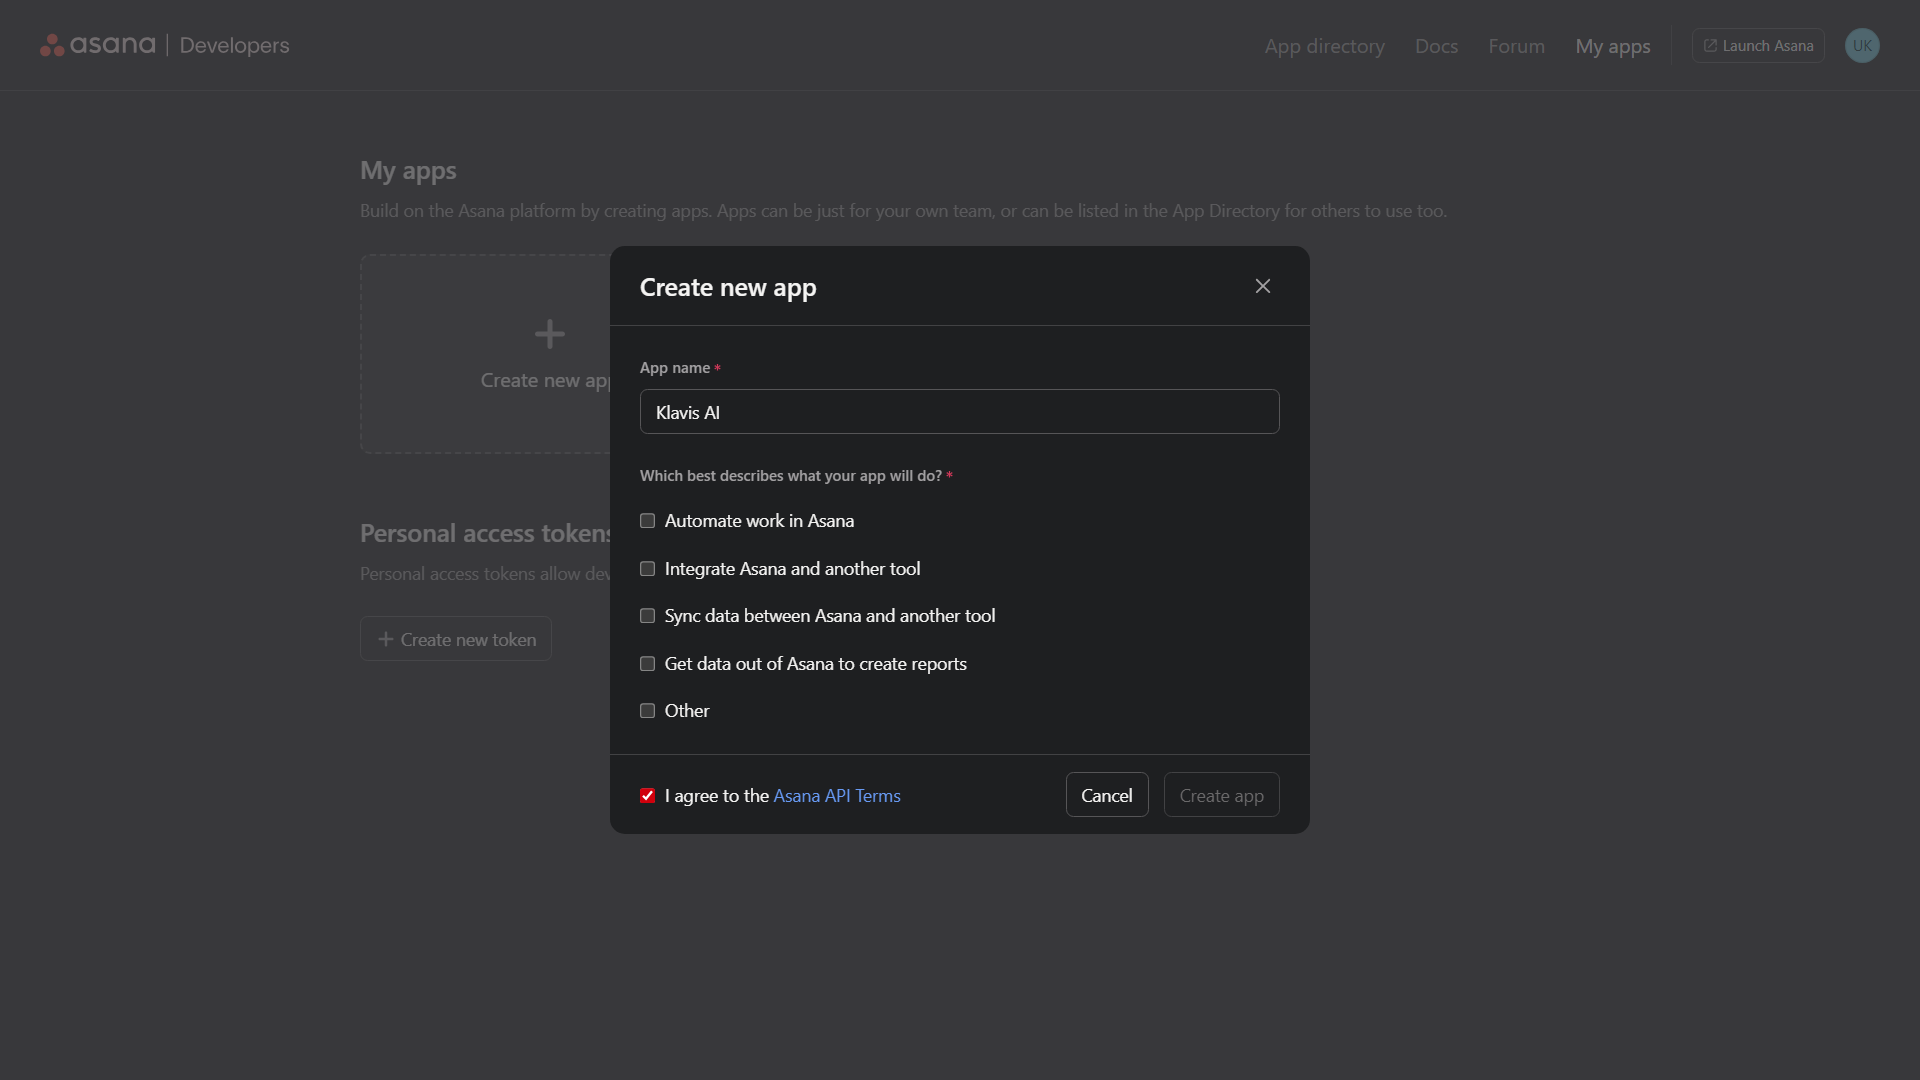Click the Developers header label

point(234,45)
